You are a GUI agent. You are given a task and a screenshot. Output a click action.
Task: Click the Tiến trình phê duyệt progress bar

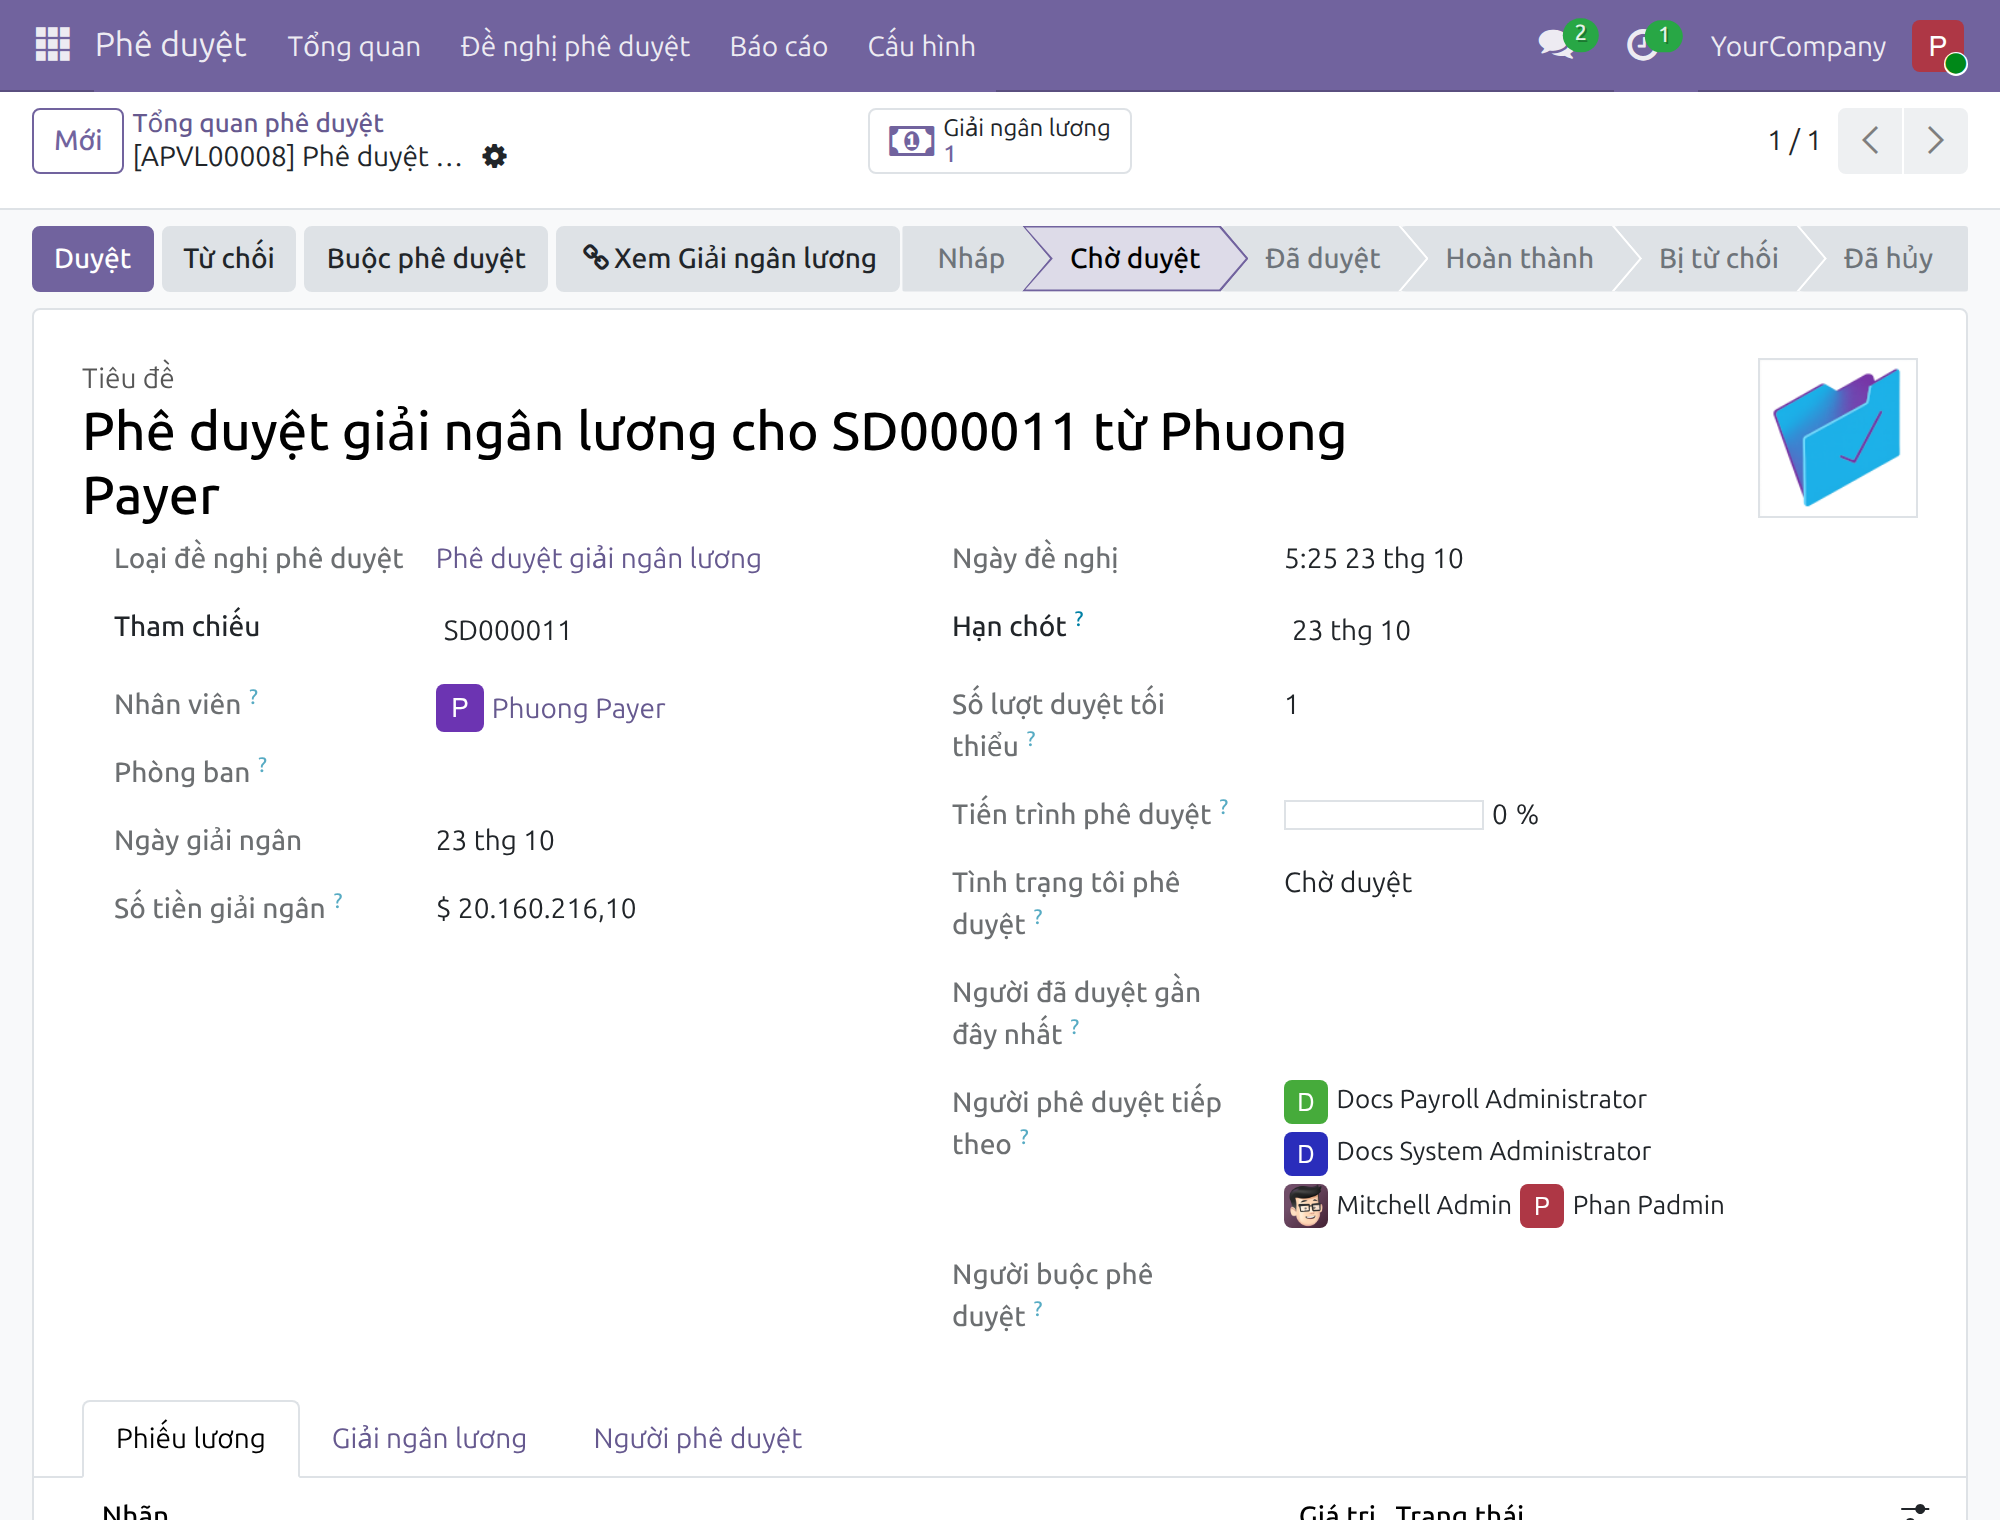1383,815
